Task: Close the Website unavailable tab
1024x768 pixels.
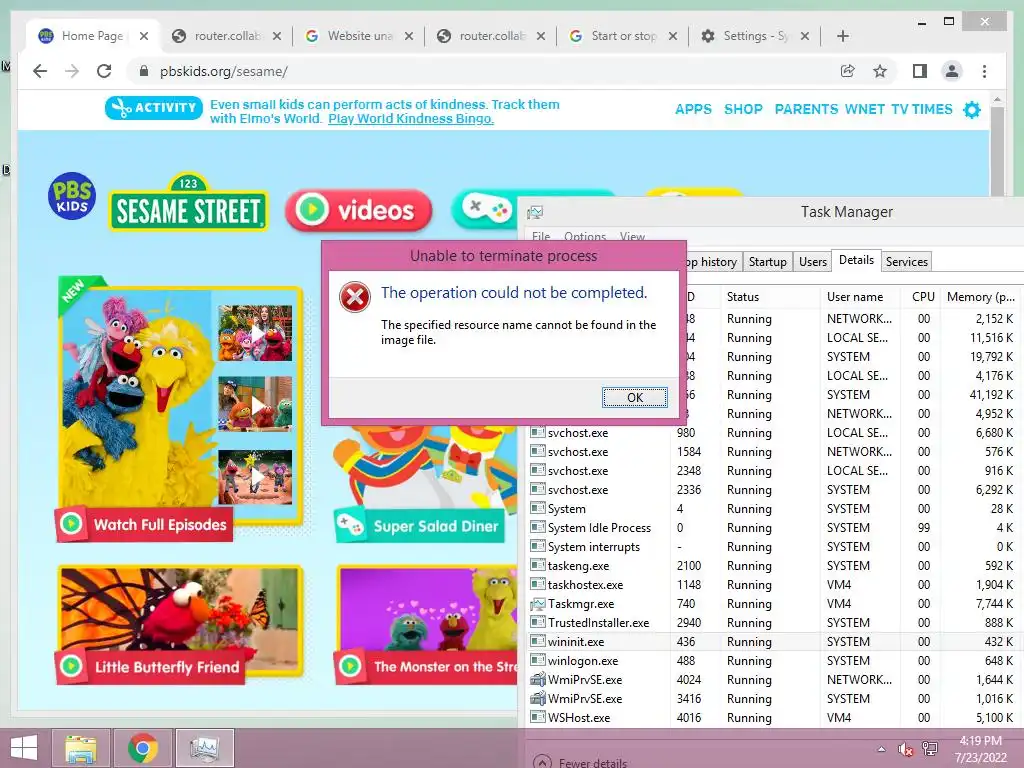Action: tap(409, 36)
